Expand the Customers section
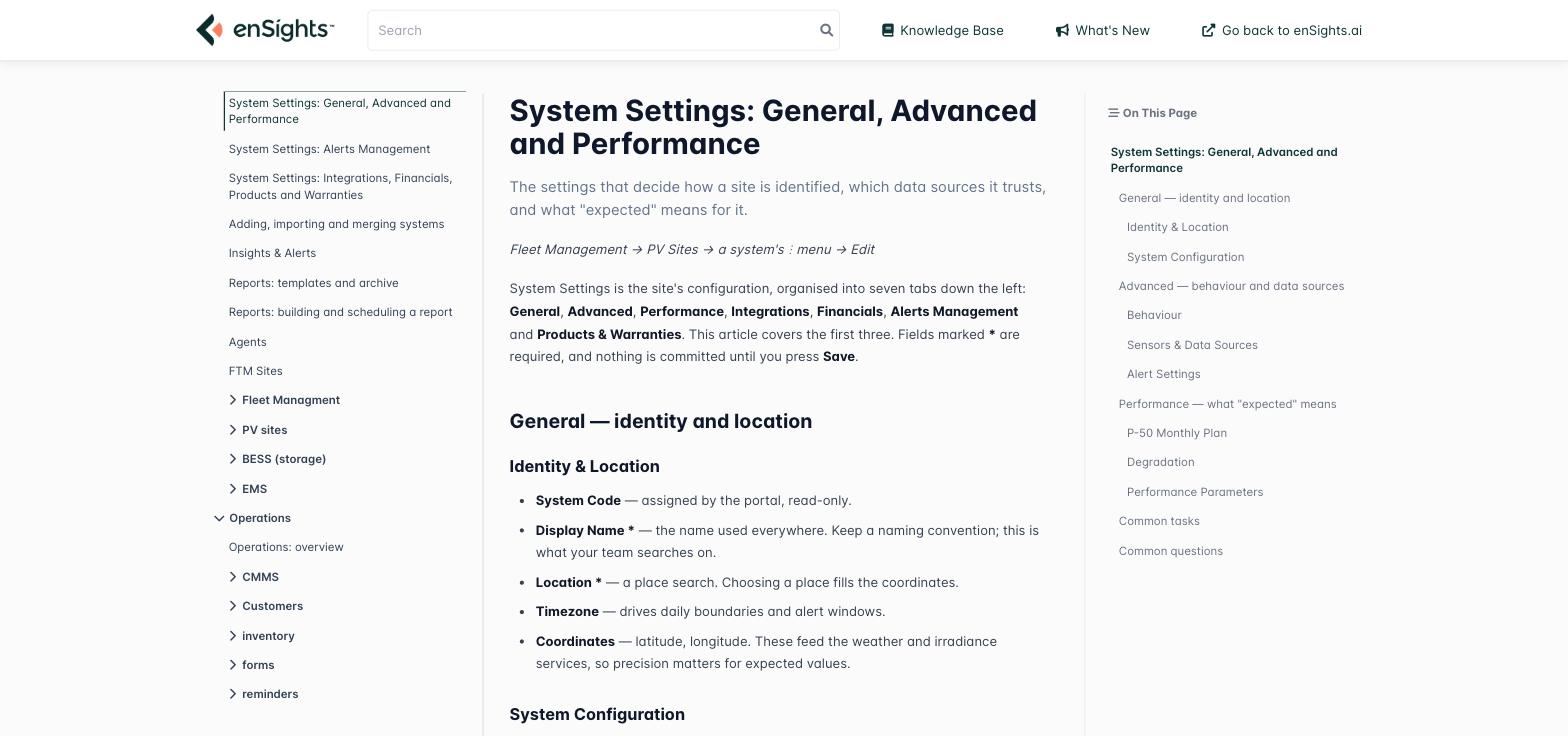The width and height of the screenshot is (1568, 737). tap(233, 606)
